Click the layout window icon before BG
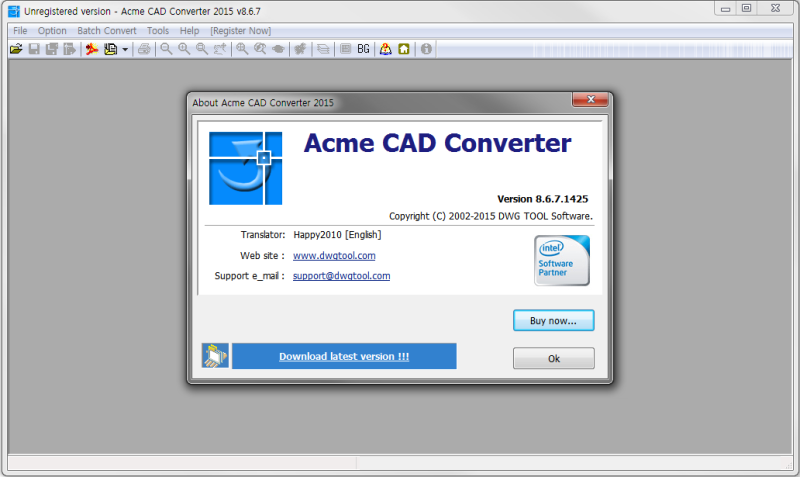800x477 pixels. (345, 49)
